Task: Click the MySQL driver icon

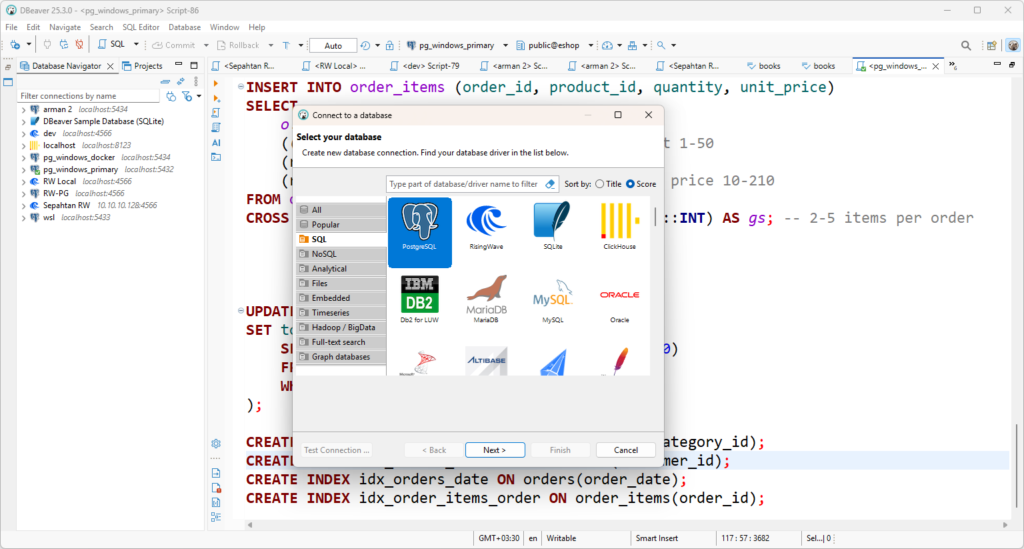Action: click(x=552, y=299)
